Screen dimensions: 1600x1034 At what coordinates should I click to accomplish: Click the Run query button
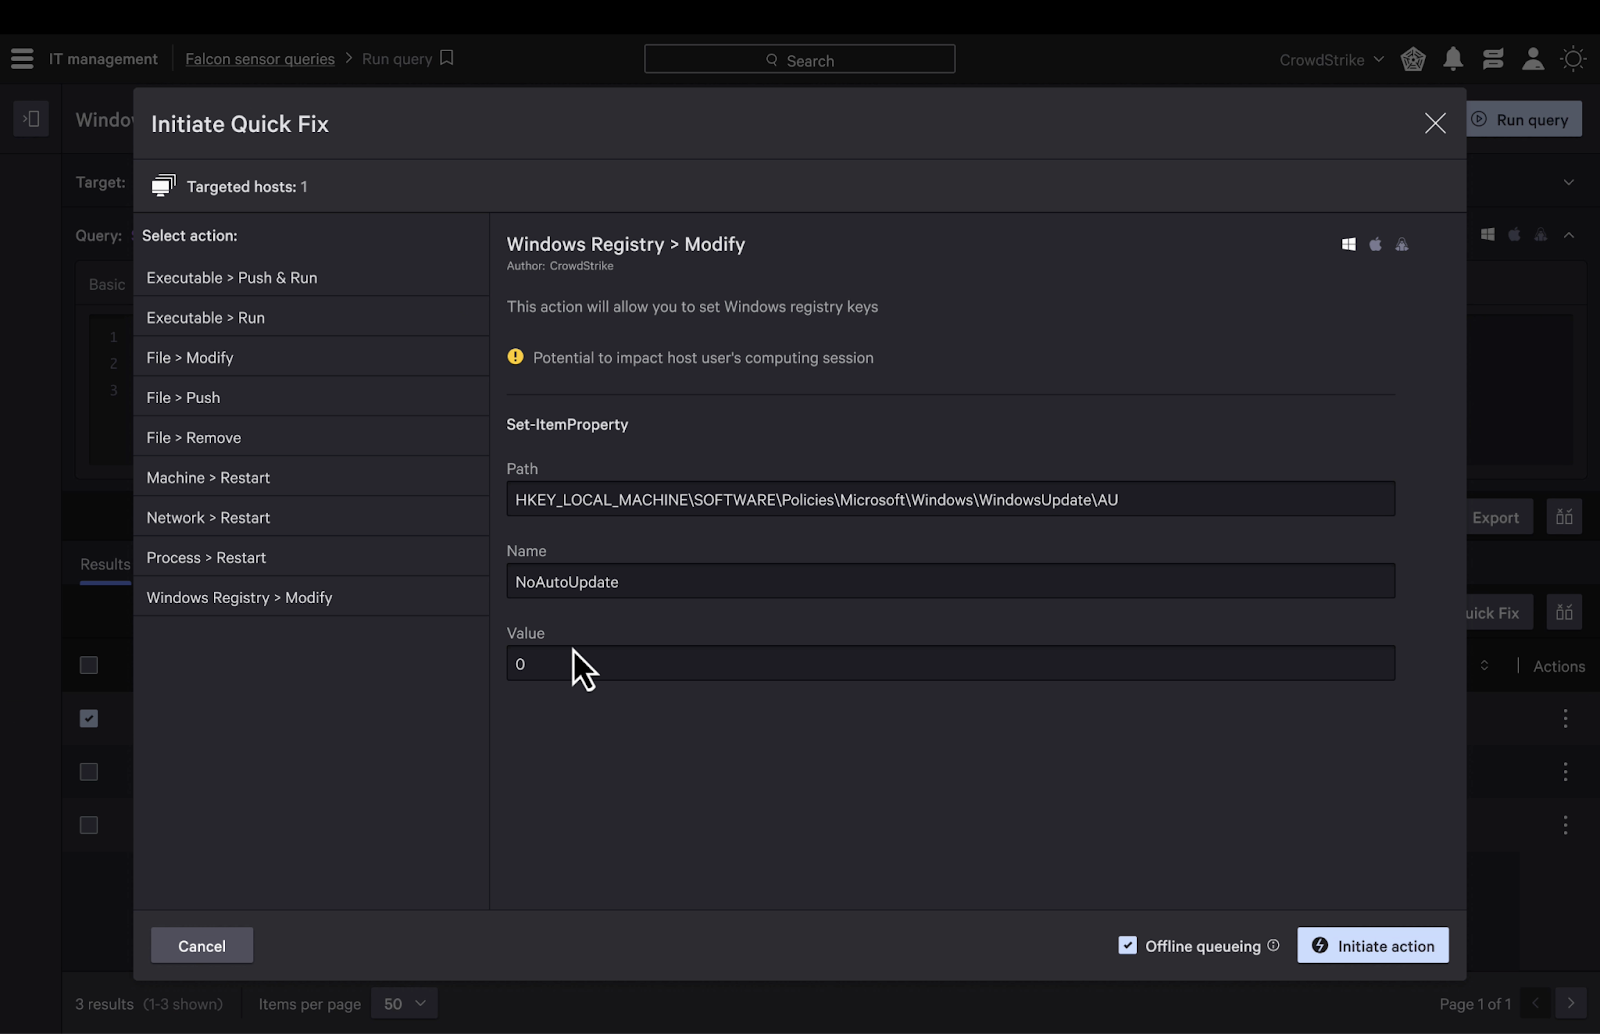[1523, 119]
